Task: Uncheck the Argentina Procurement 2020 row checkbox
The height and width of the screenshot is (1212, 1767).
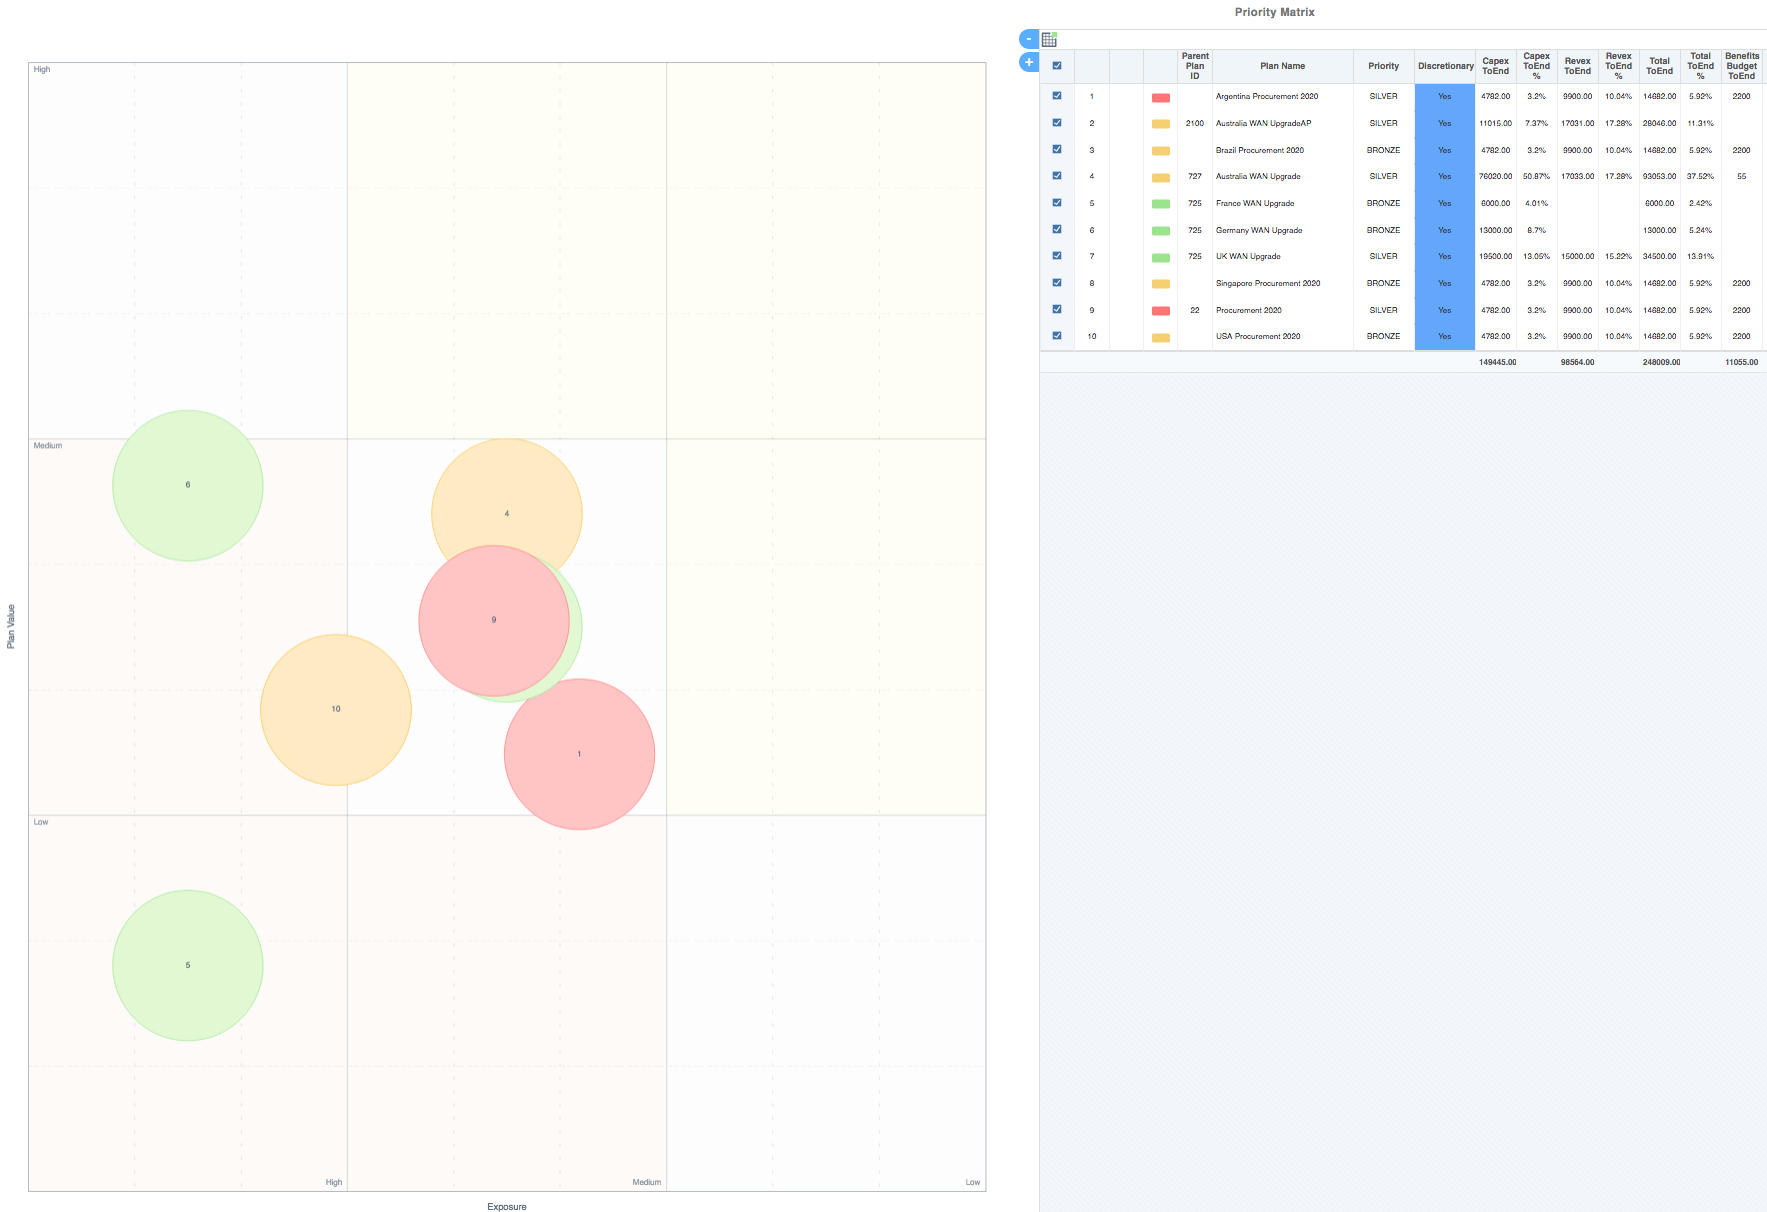Action: pyautogui.click(x=1057, y=96)
